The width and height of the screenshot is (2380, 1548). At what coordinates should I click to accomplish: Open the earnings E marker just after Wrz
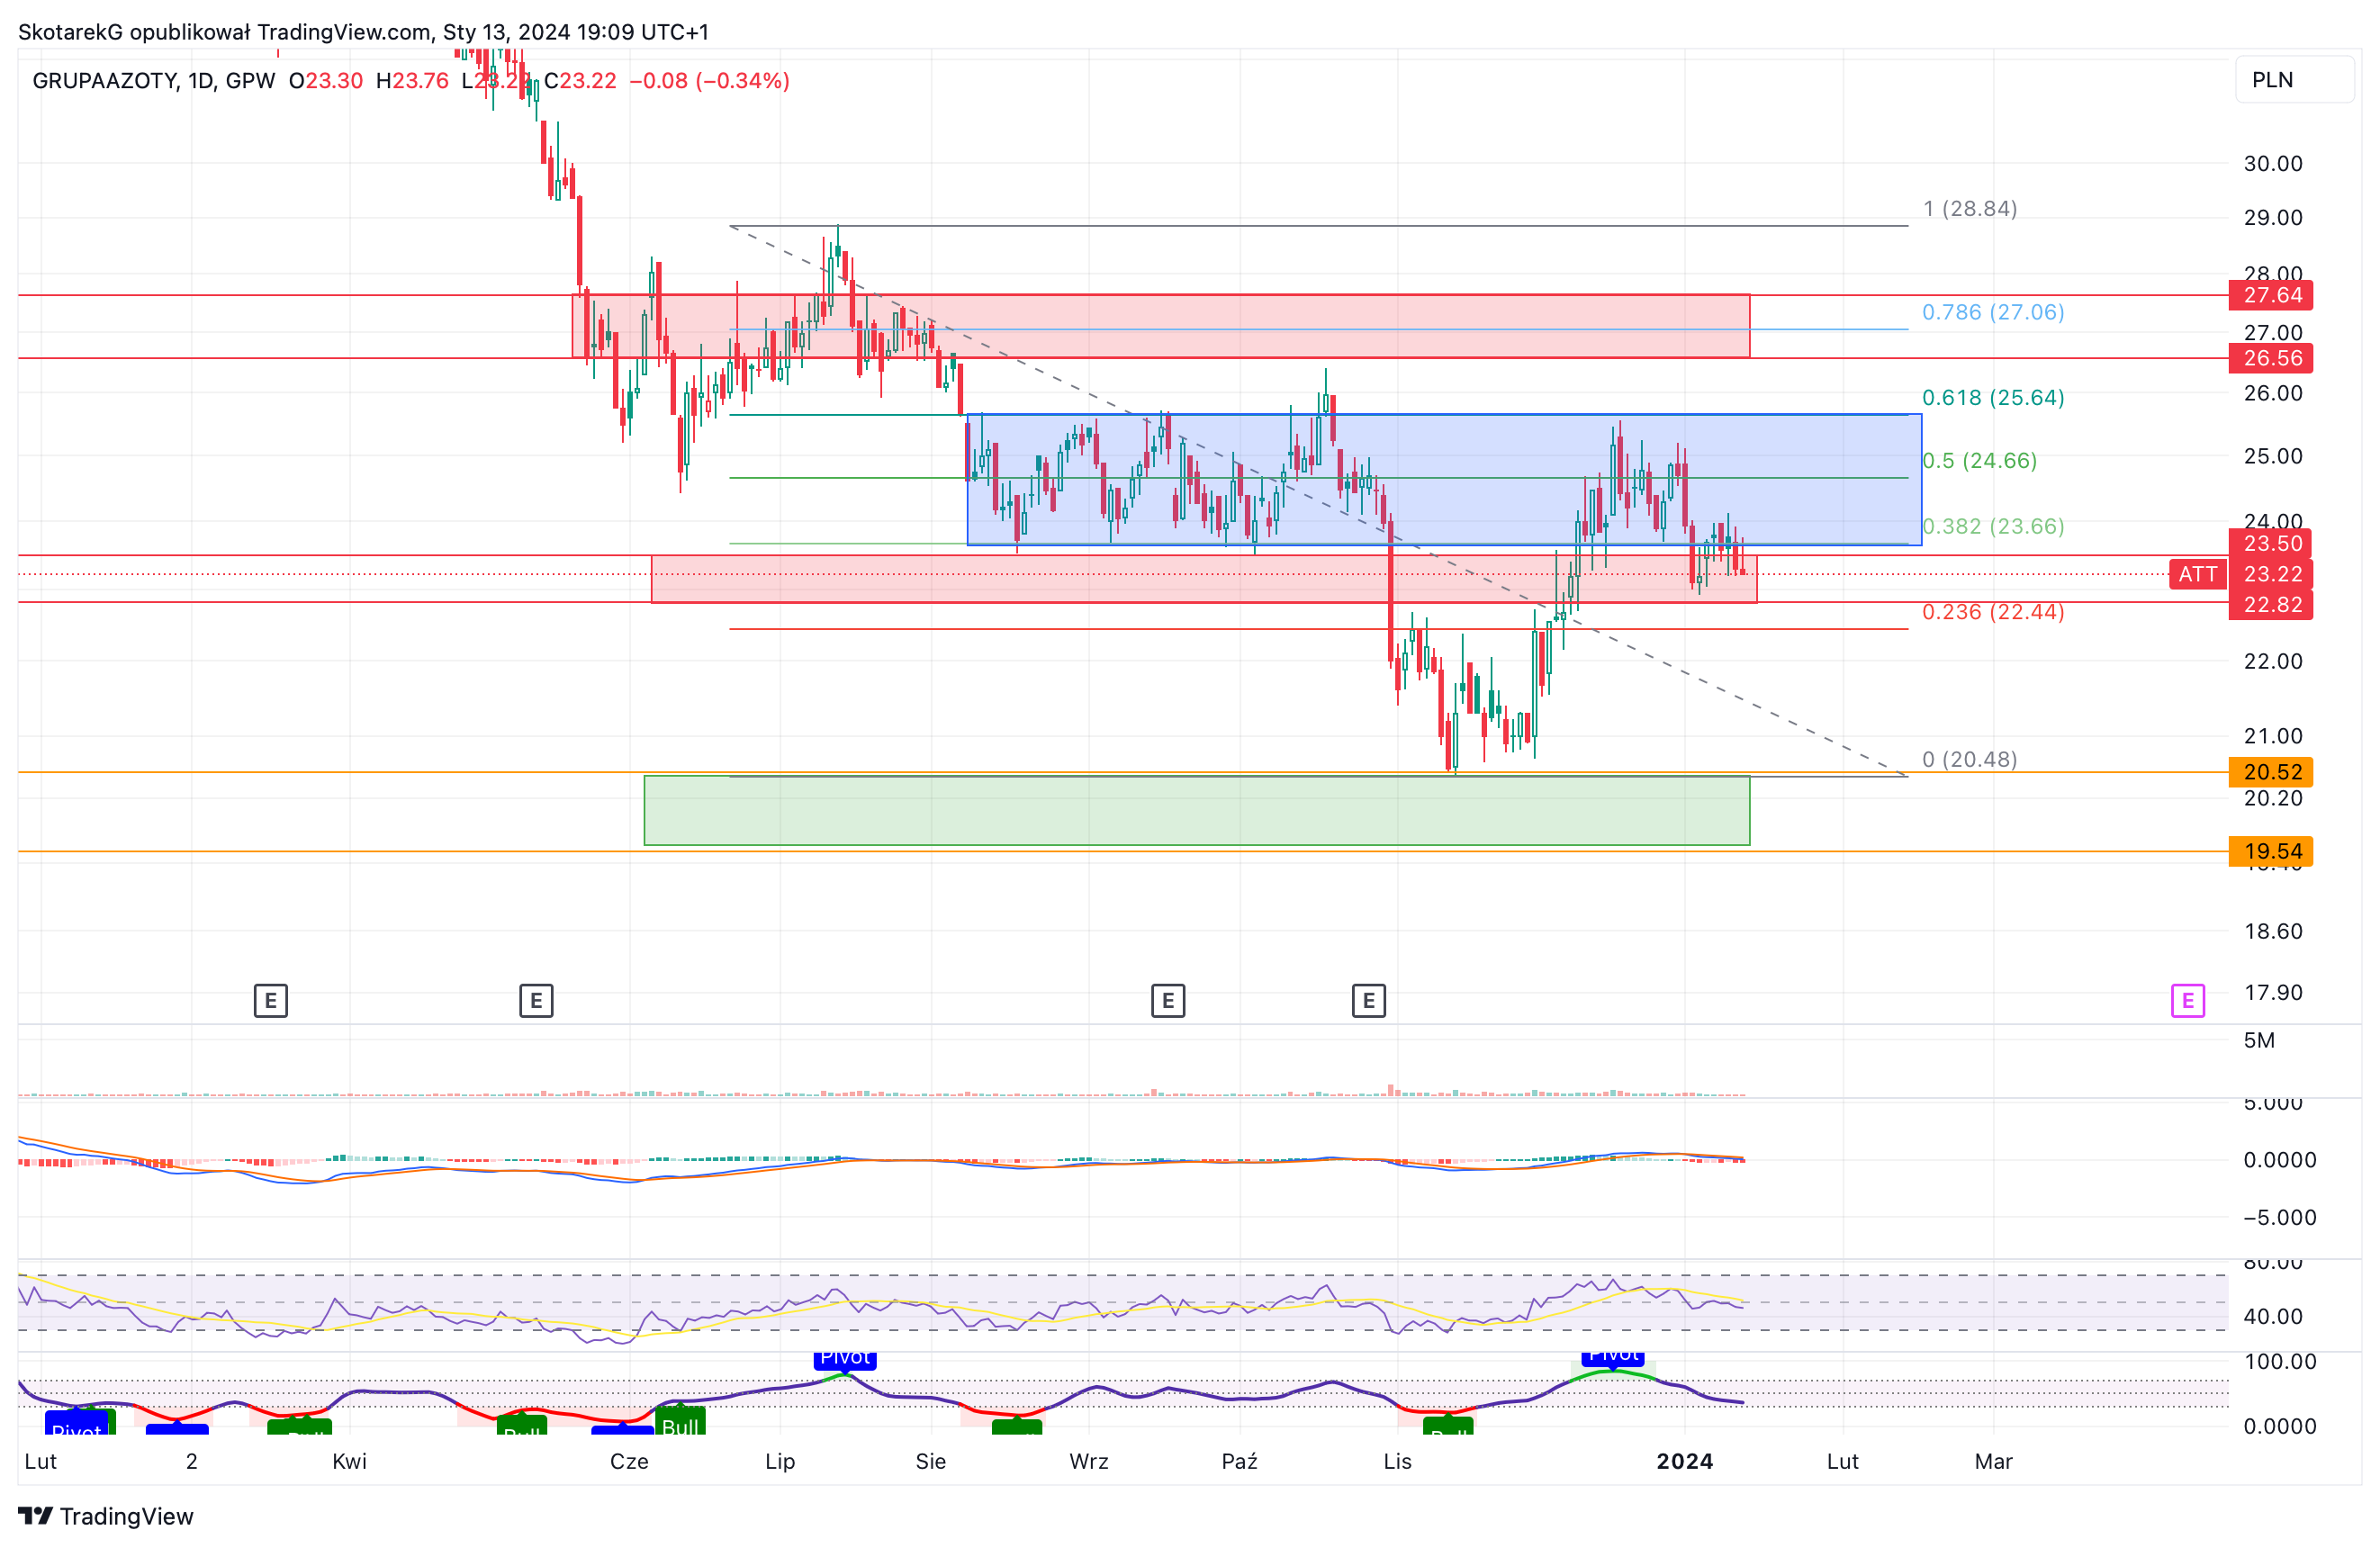click(x=1168, y=1000)
